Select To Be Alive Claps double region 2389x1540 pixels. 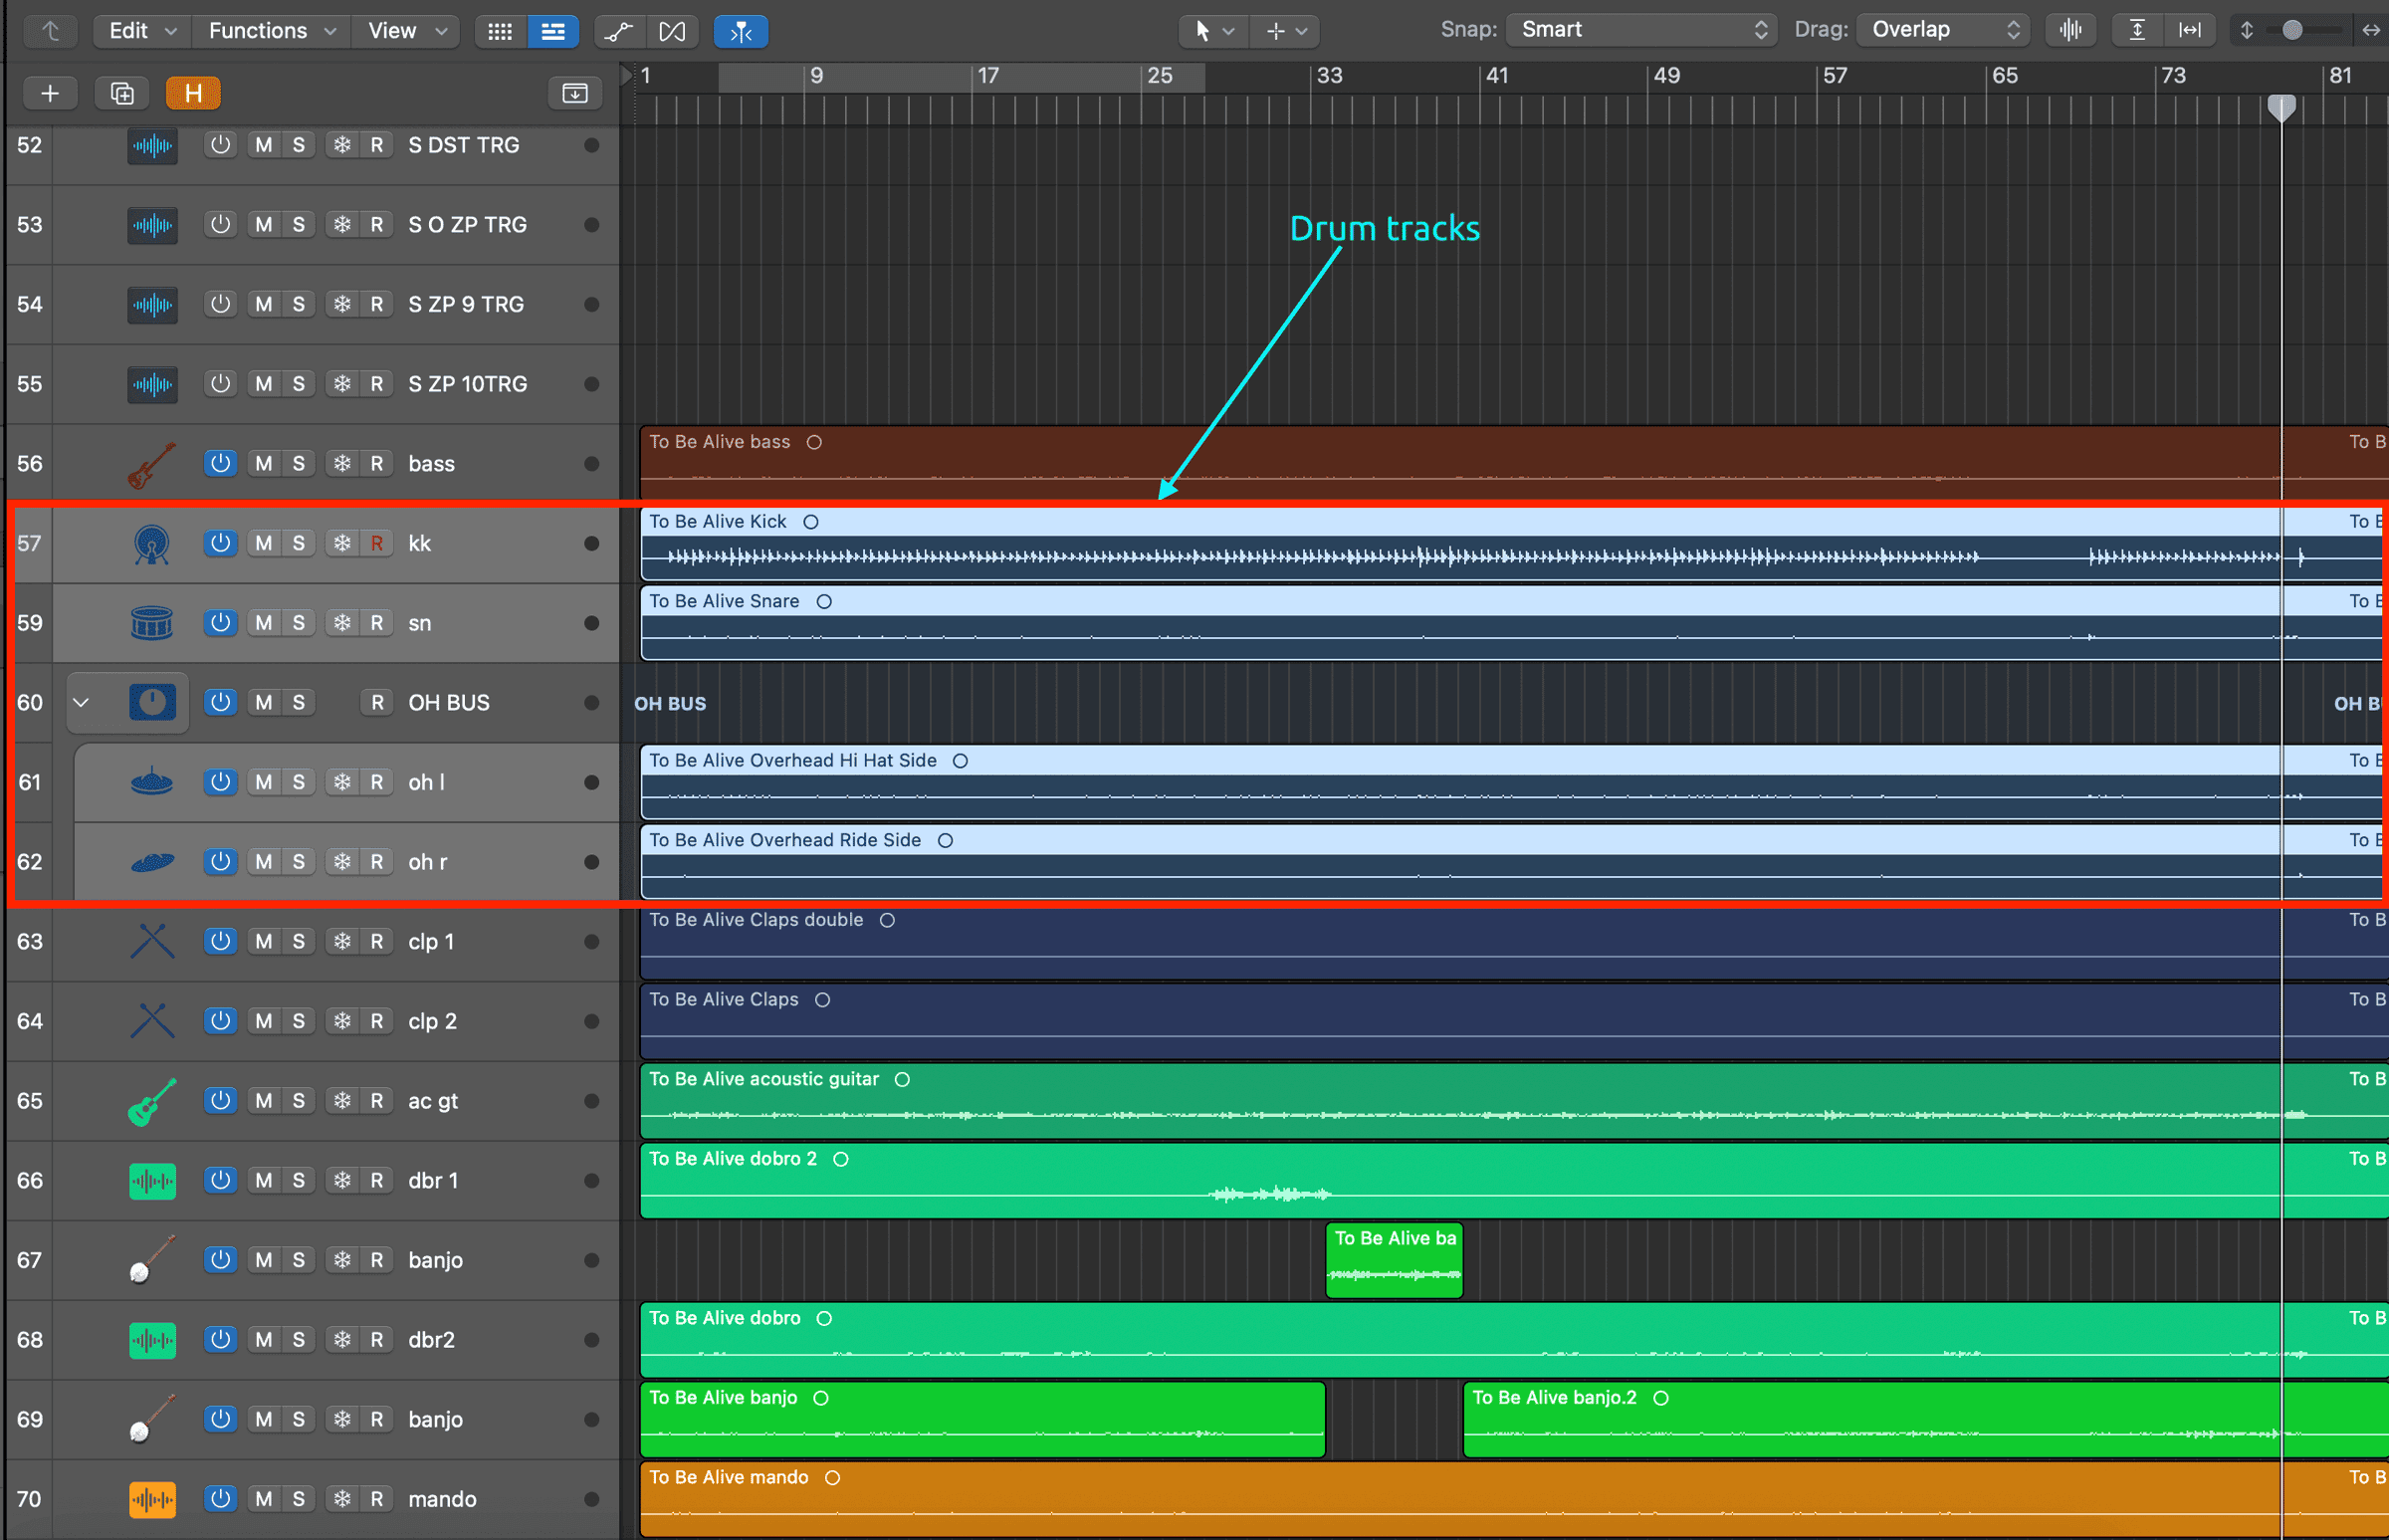tap(1514, 942)
